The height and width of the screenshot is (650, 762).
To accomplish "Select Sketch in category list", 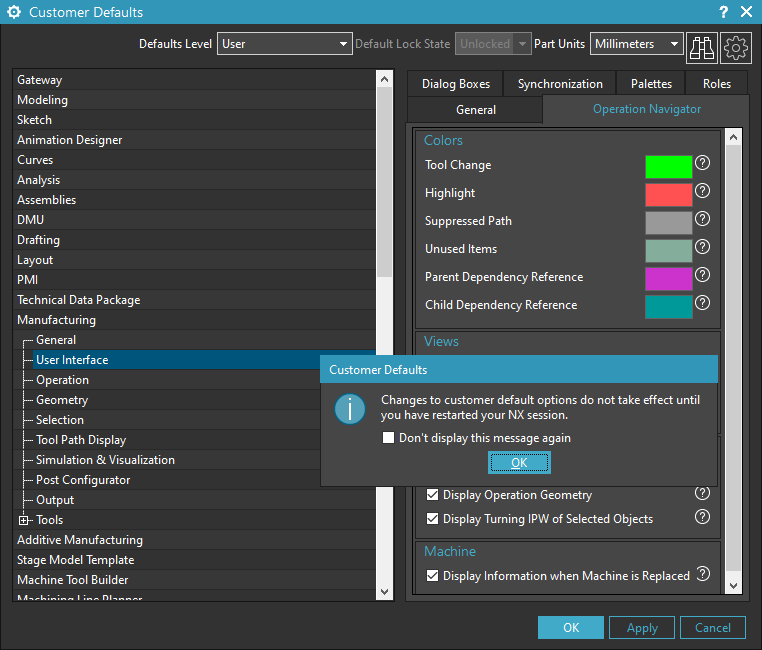I will (194, 120).
